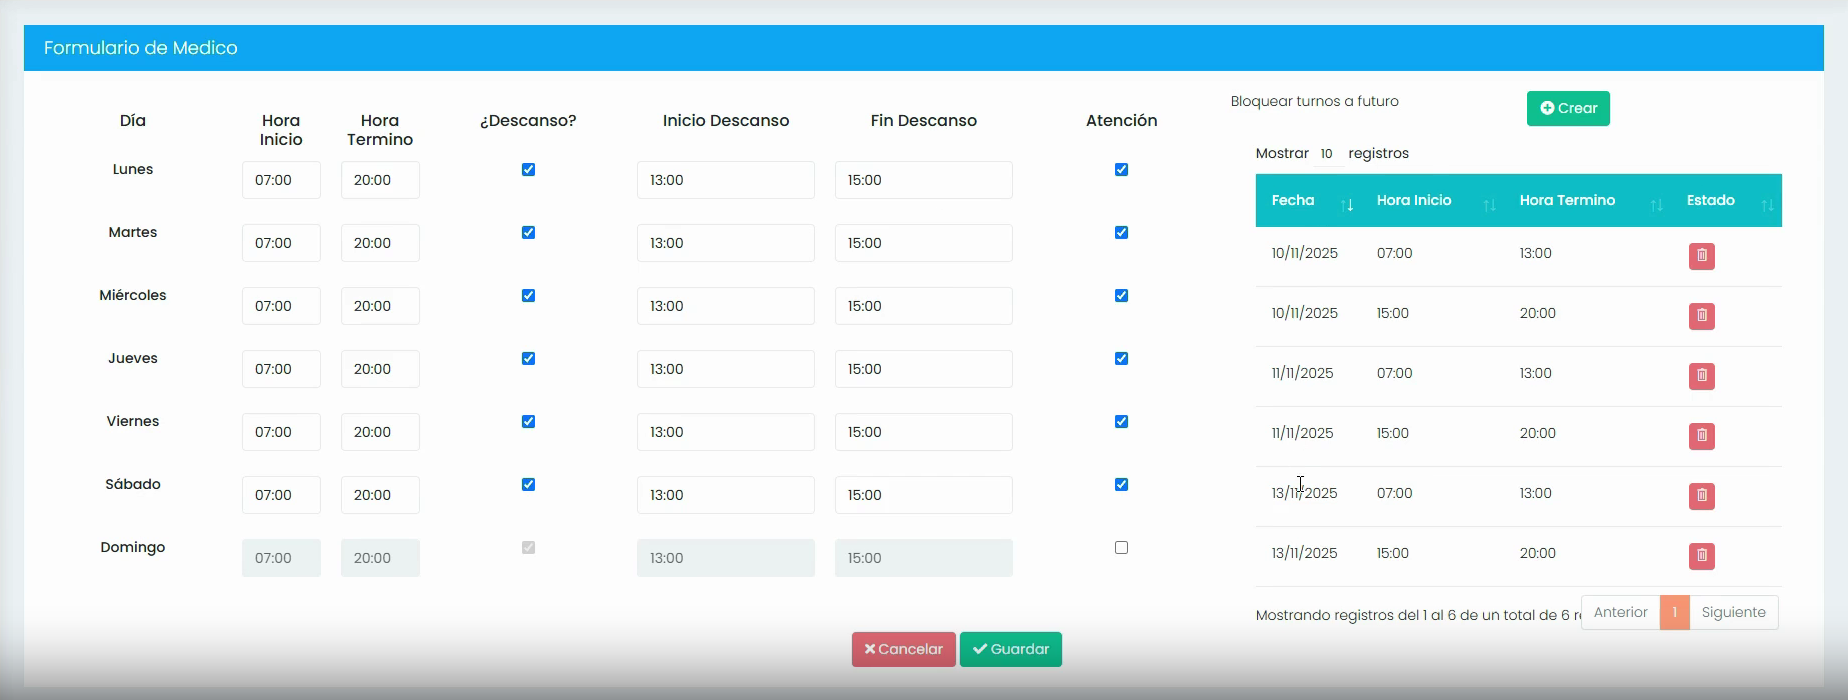
Task: Edit Martes Inicio Descanso field
Action: coord(726,243)
